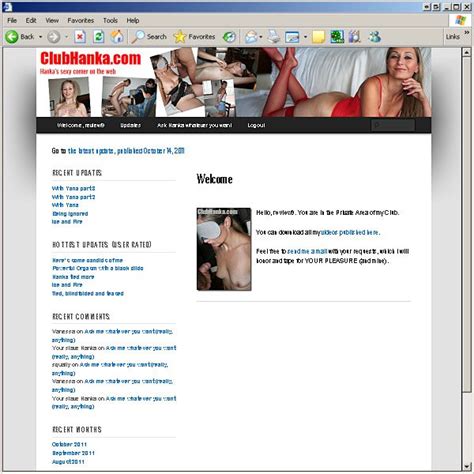The width and height of the screenshot is (474, 474).
Task: Open the File menu
Action: pos(12,20)
